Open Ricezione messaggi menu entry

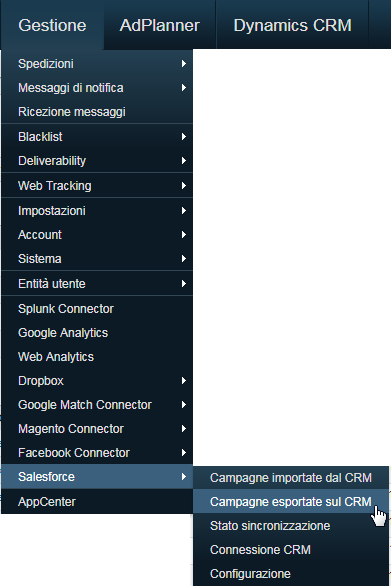tap(97, 112)
